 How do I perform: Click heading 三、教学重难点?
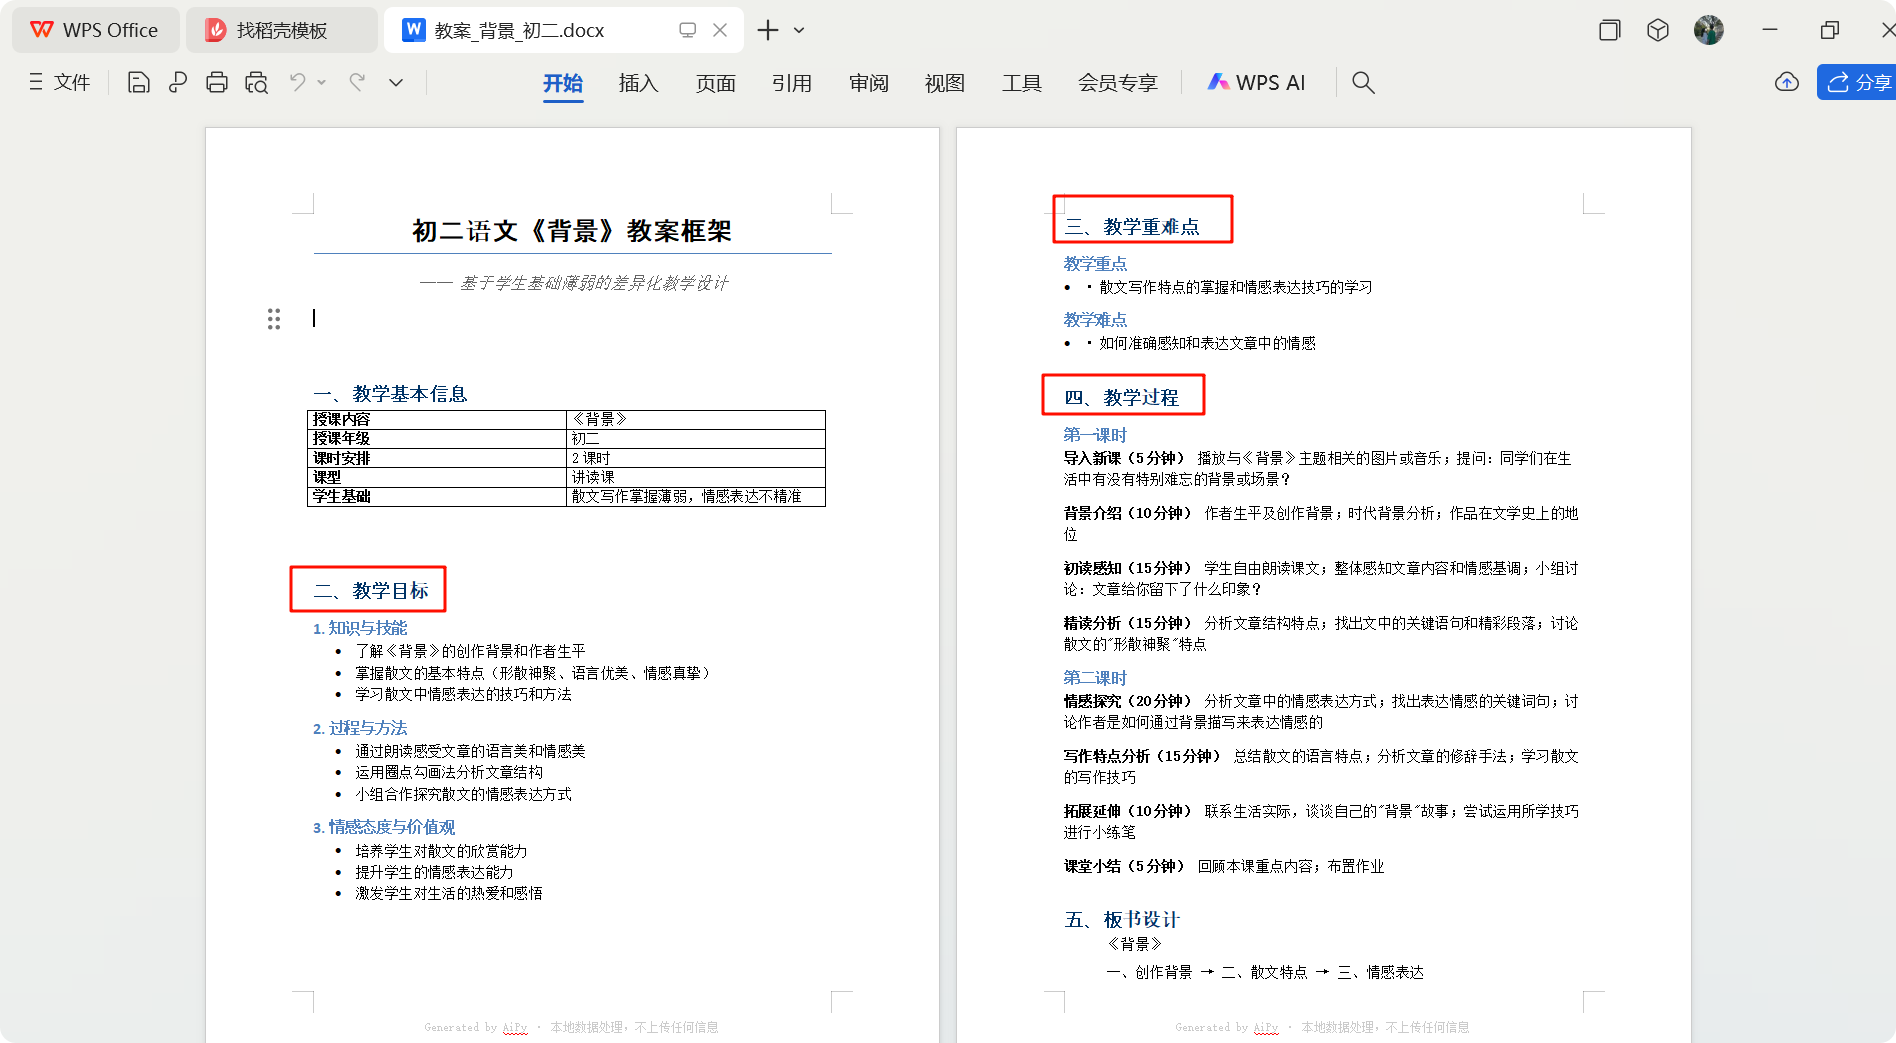click(1132, 227)
